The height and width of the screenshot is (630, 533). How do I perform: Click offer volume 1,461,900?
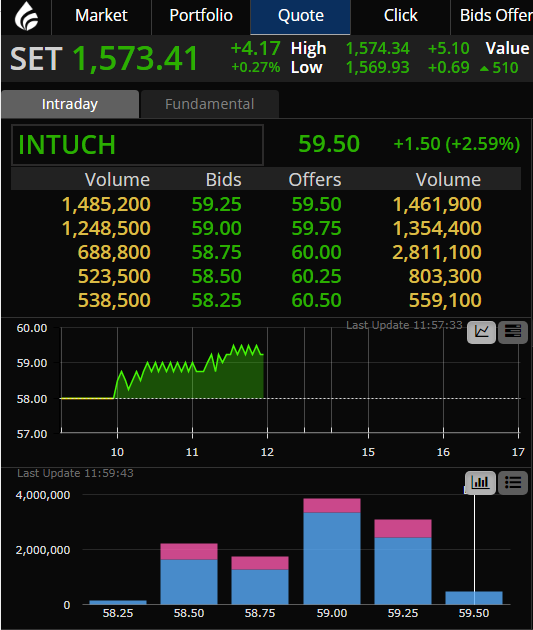coord(437,204)
